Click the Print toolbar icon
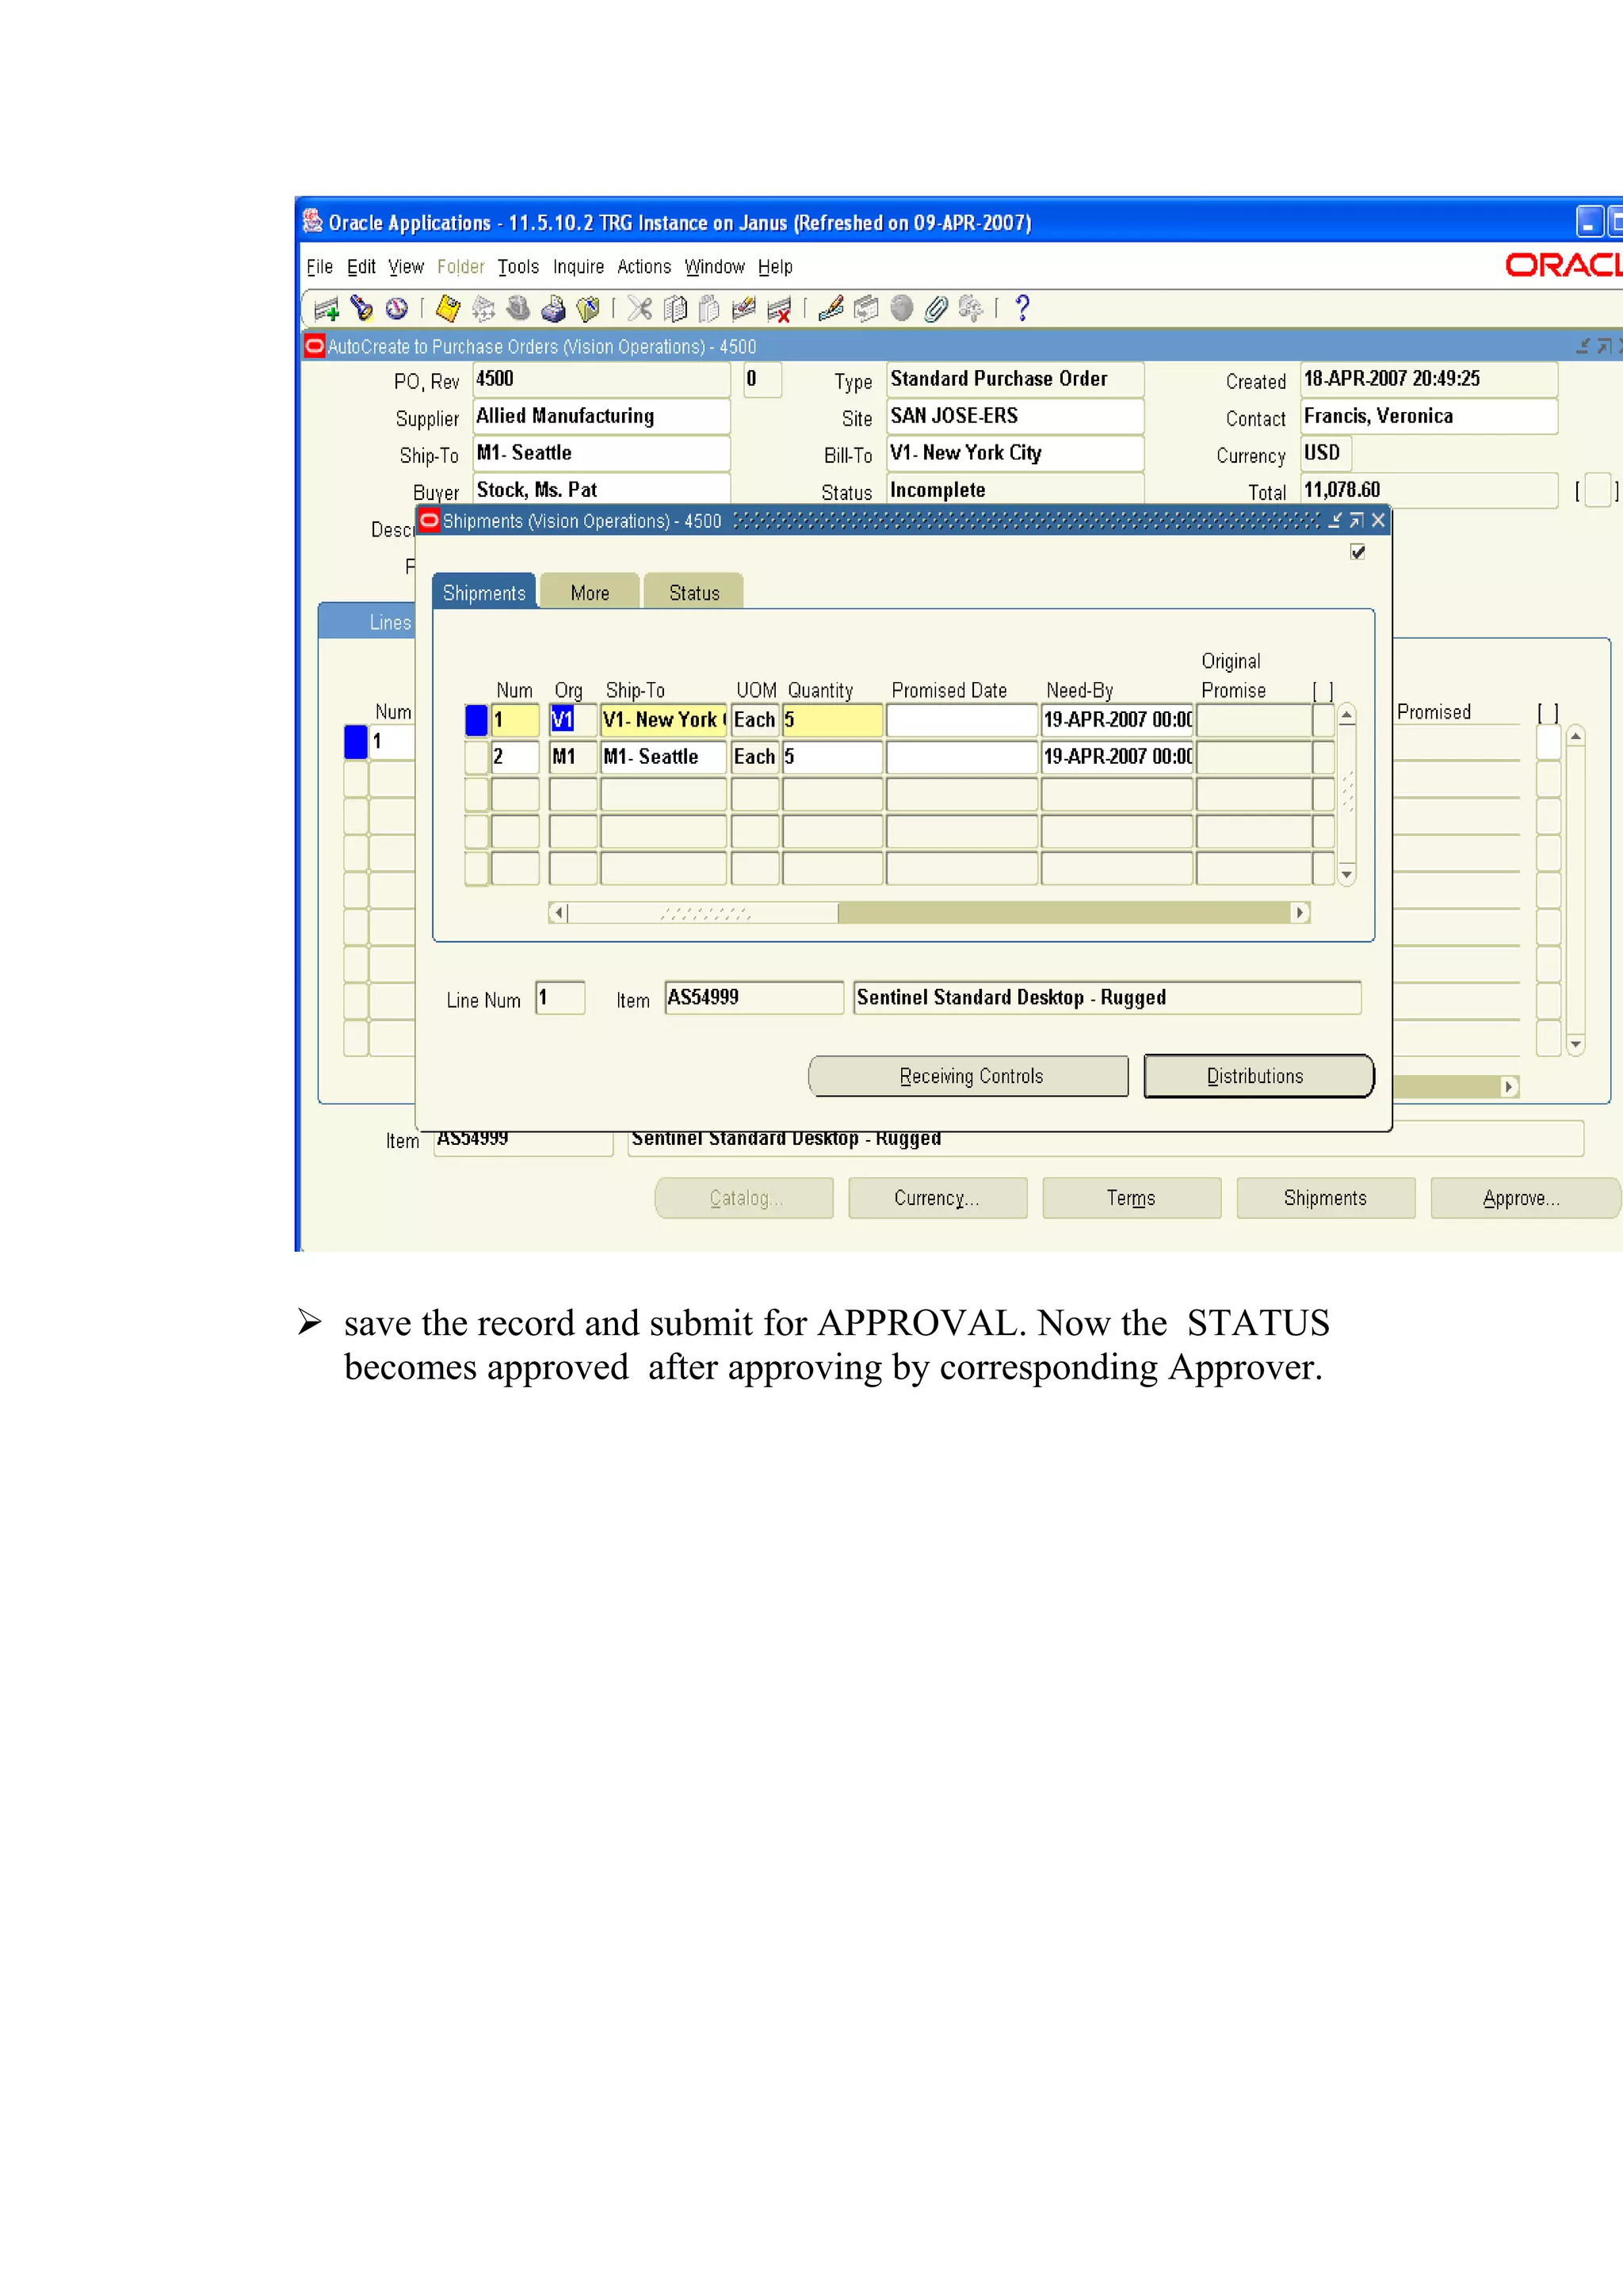 click(x=553, y=309)
